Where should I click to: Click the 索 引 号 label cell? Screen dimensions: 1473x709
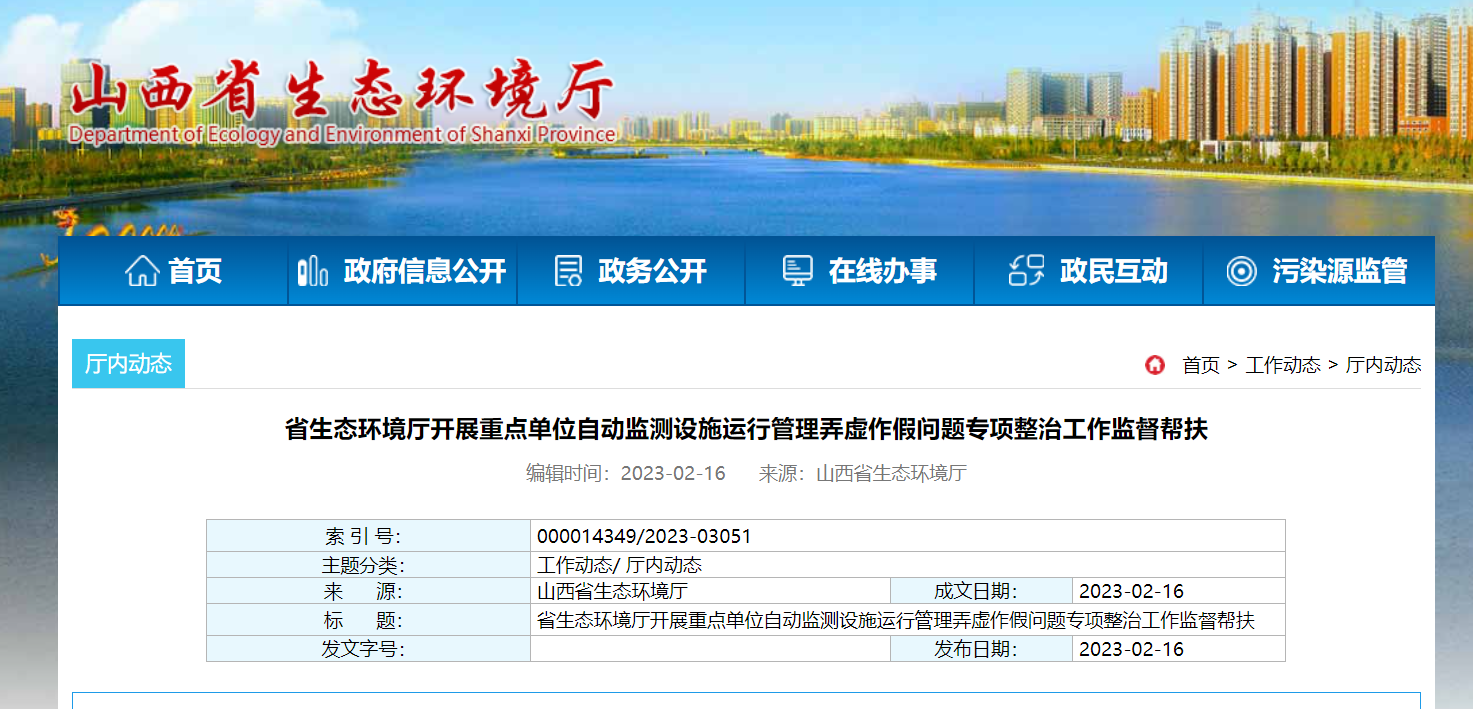[368, 536]
